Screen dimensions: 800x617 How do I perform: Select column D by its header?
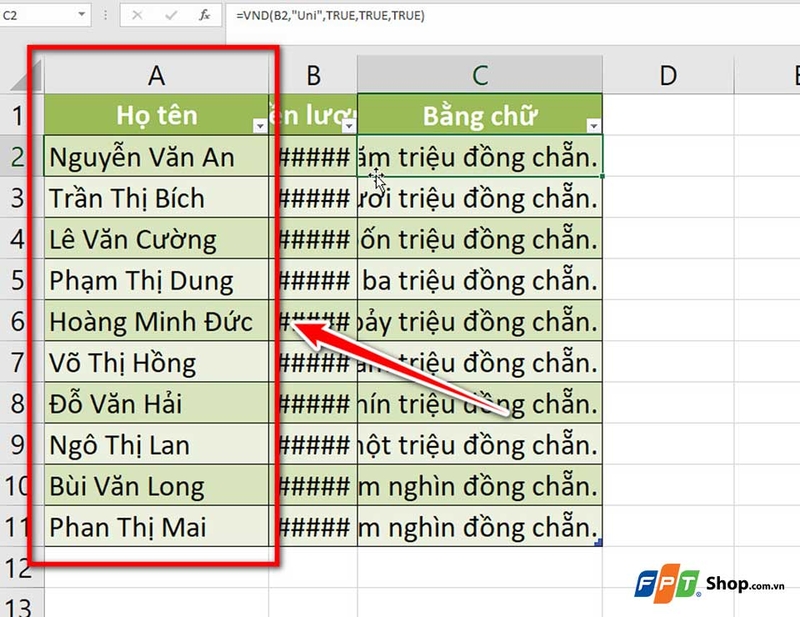coord(668,73)
